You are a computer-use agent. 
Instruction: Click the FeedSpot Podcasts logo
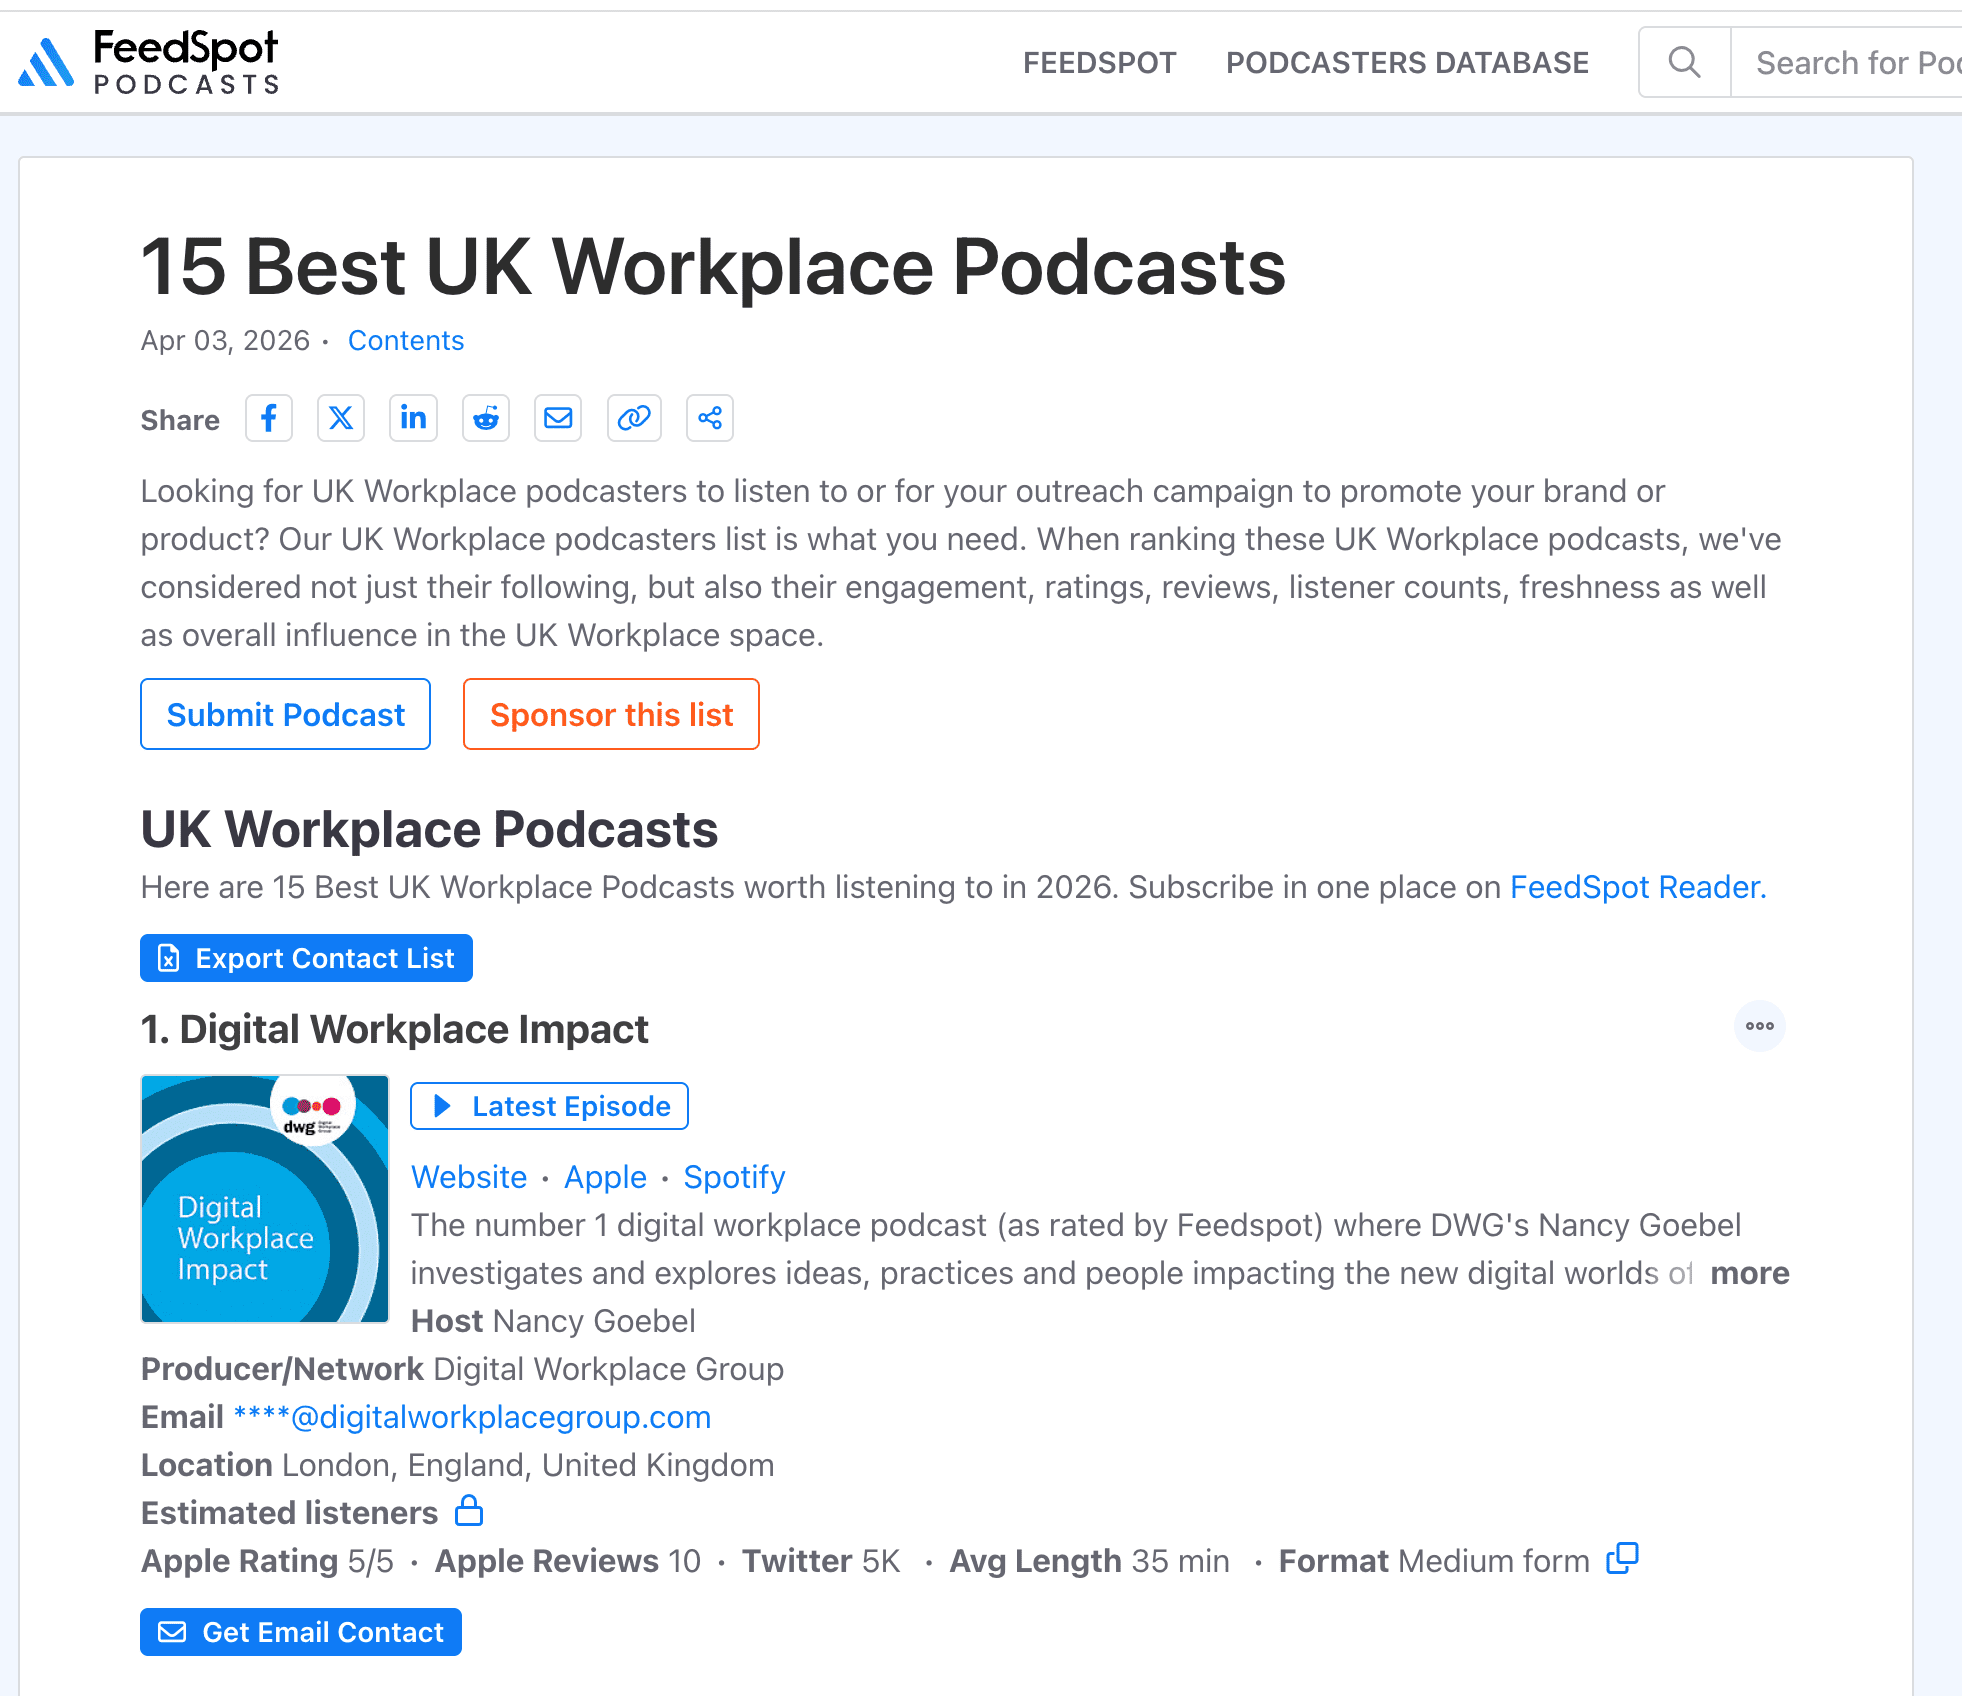[x=149, y=61]
